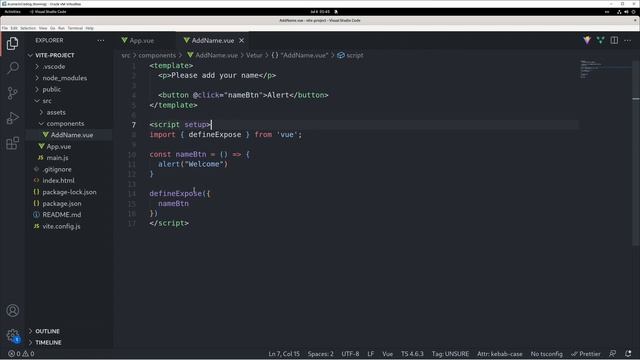Viewport: 640px width, 360px height.
Task: Open the Extensions view
Action: pos(13,143)
